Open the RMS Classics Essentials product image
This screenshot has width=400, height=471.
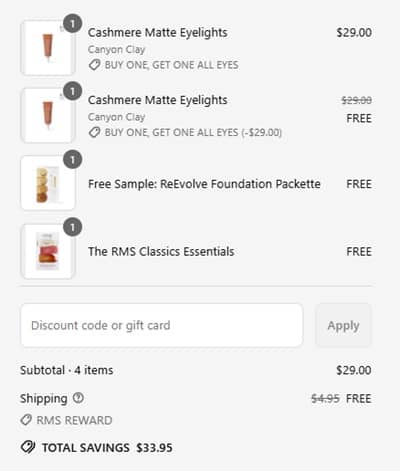[x=48, y=251]
